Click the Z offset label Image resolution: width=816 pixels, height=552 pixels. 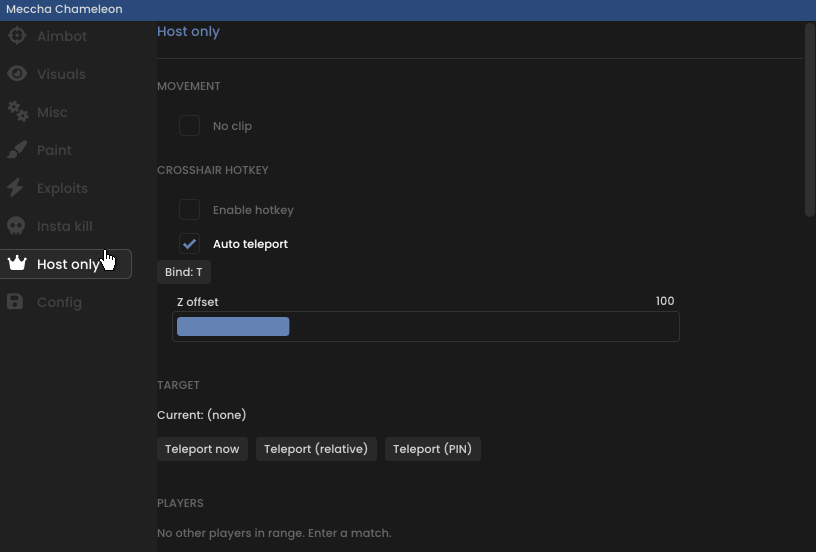coord(198,302)
